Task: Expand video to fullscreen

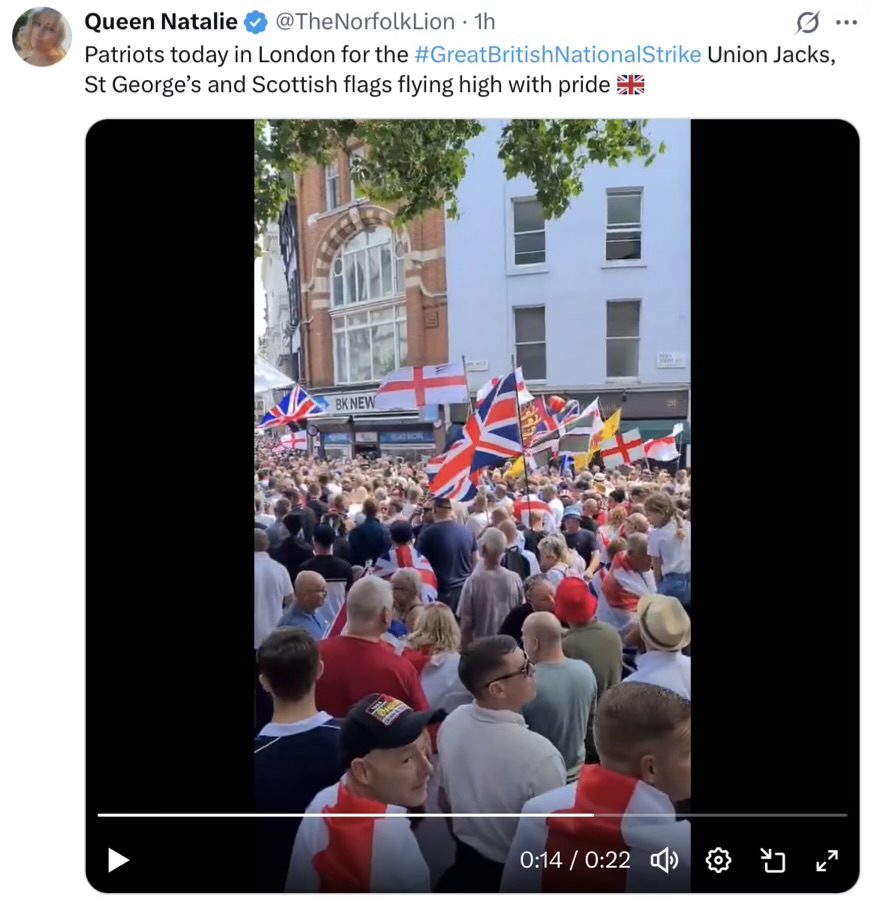Action: (x=827, y=860)
